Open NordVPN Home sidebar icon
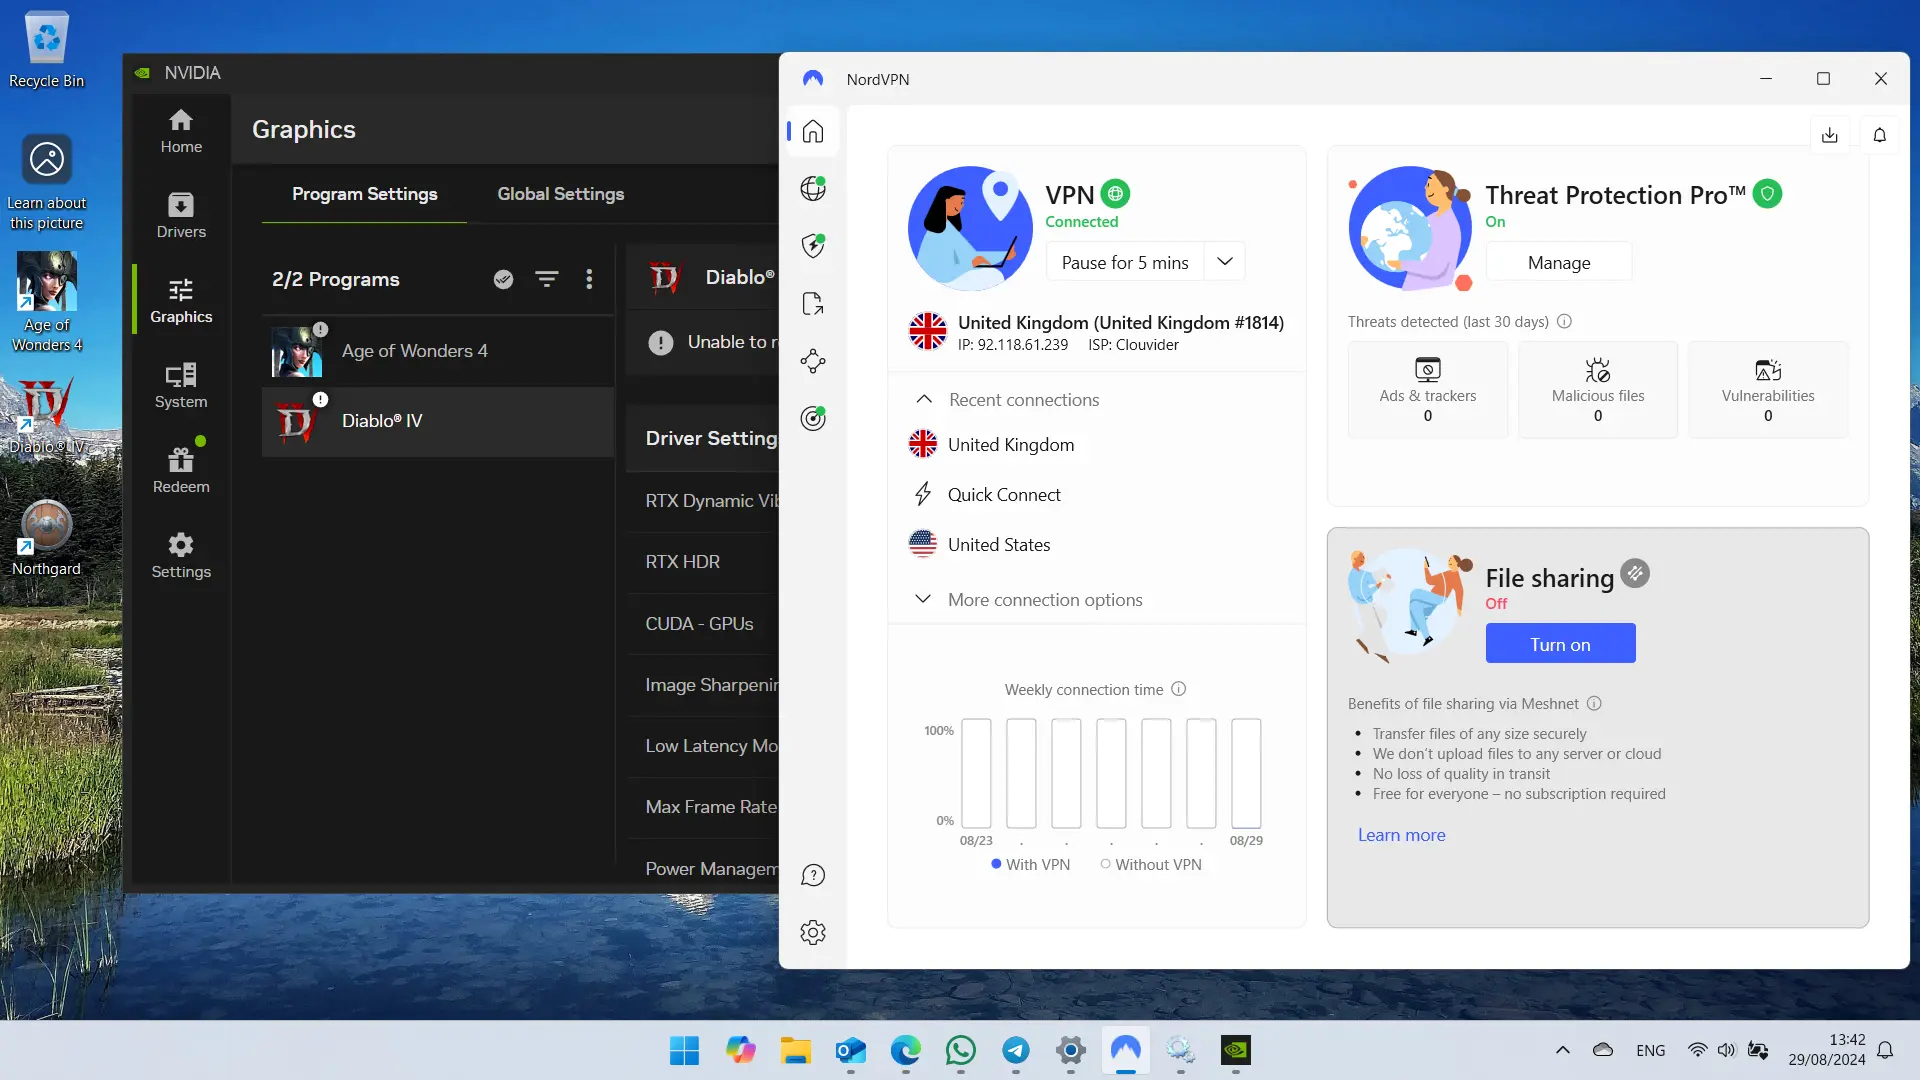This screenshot has width=1920, height=1080. tap(813, 132)
